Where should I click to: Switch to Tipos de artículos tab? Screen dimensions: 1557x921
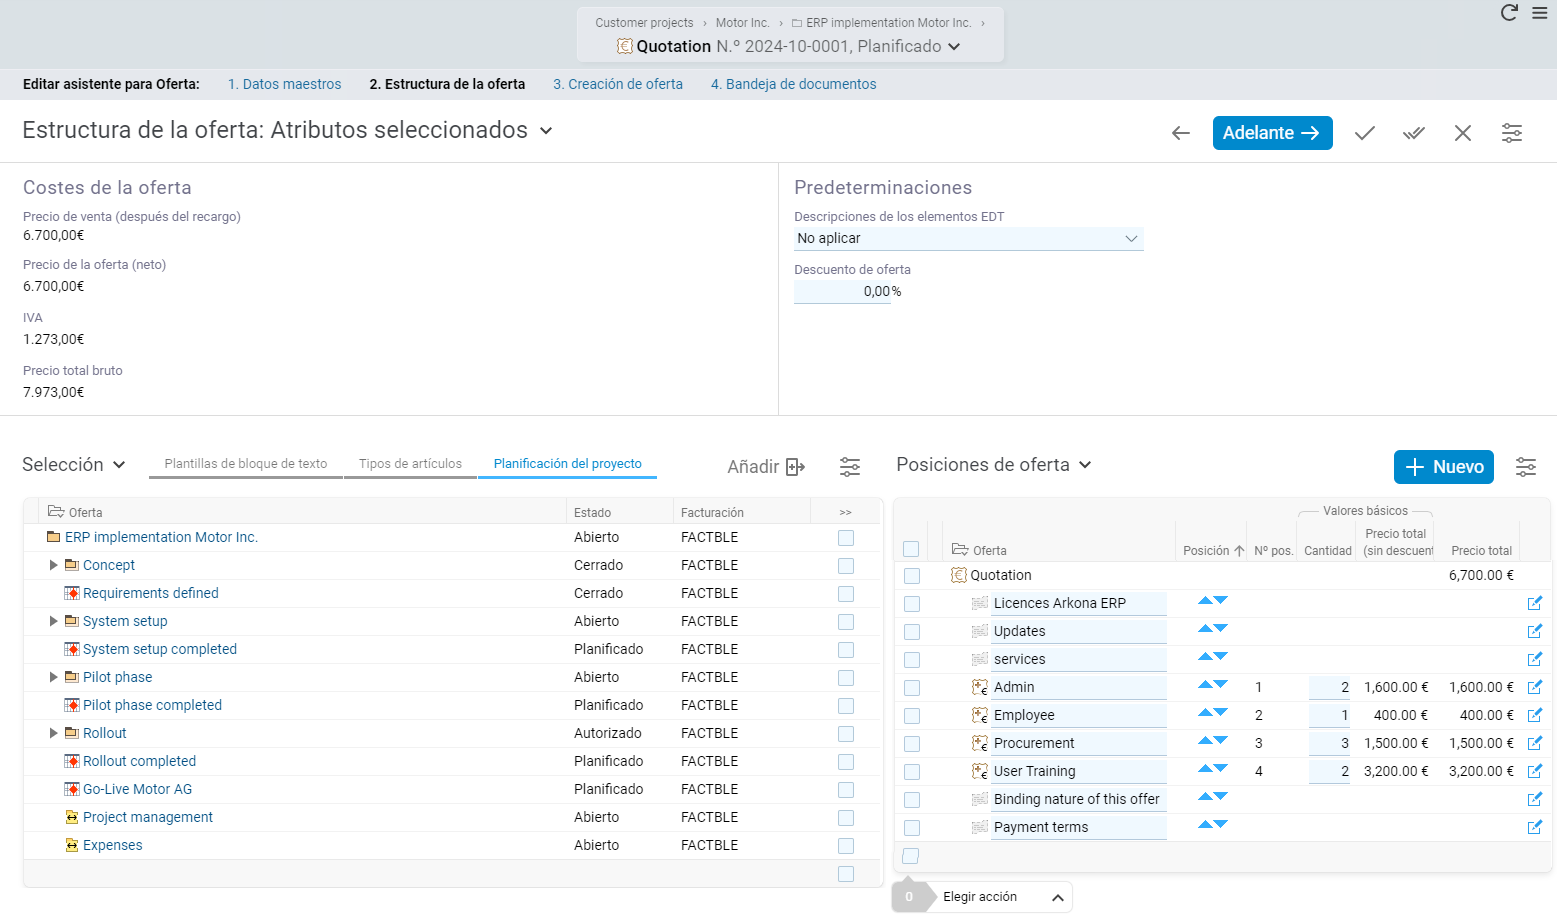pyautogui.click(x=410, y=464)
